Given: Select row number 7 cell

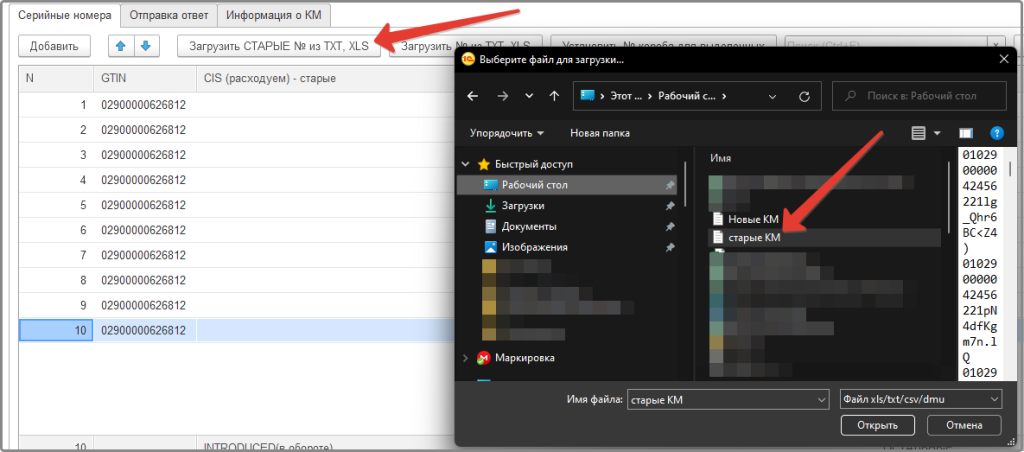Looking at the screenshot, I should 56,255.
